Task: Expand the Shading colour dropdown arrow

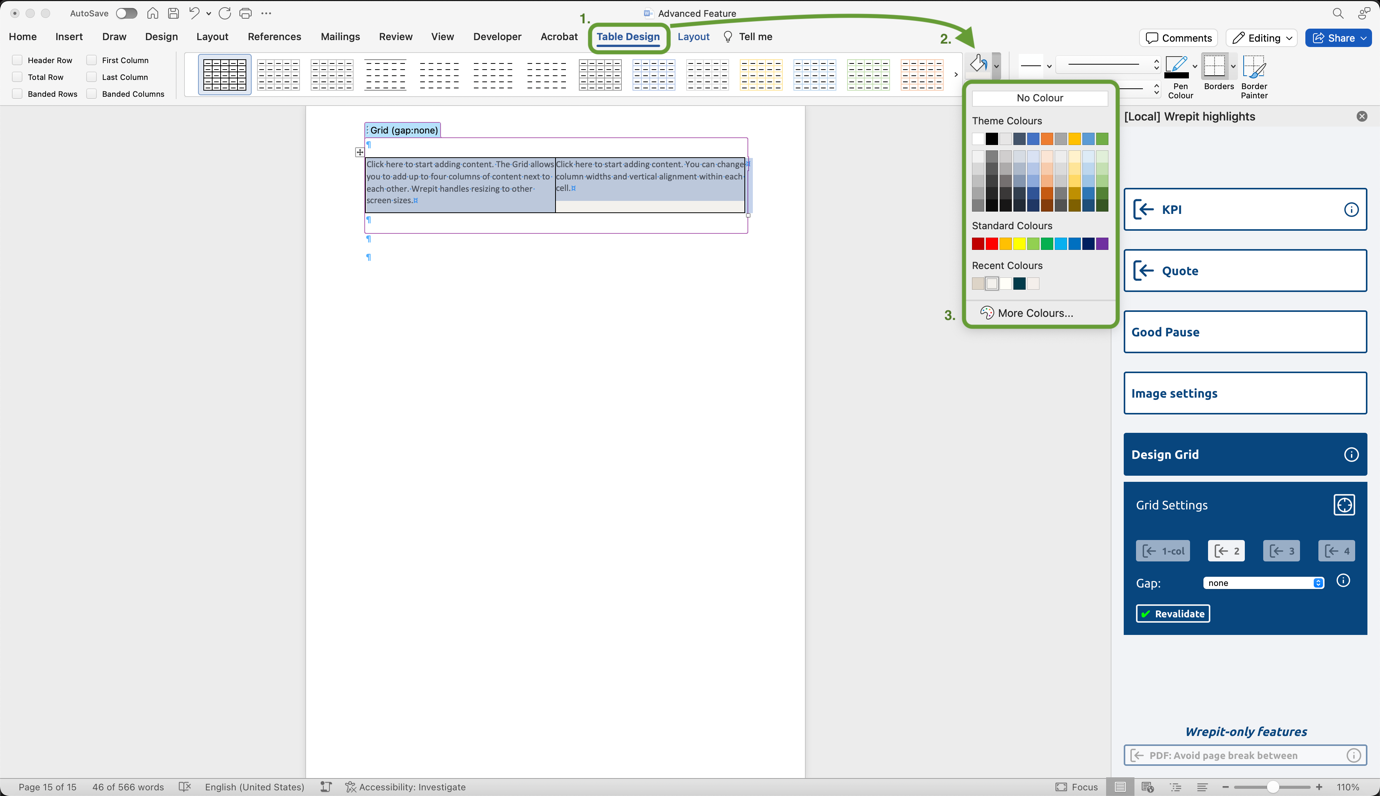Action: 996,66
